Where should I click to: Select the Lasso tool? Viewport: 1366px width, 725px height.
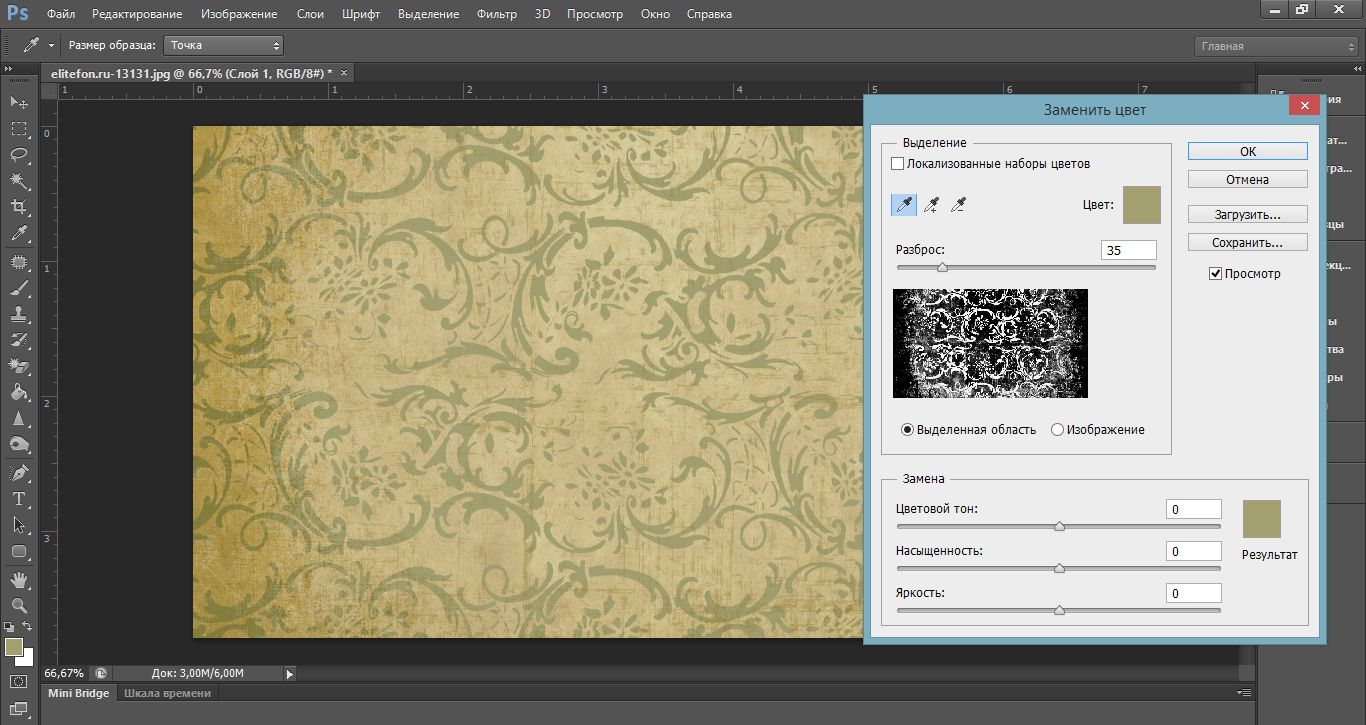click(x=19, y=154)
